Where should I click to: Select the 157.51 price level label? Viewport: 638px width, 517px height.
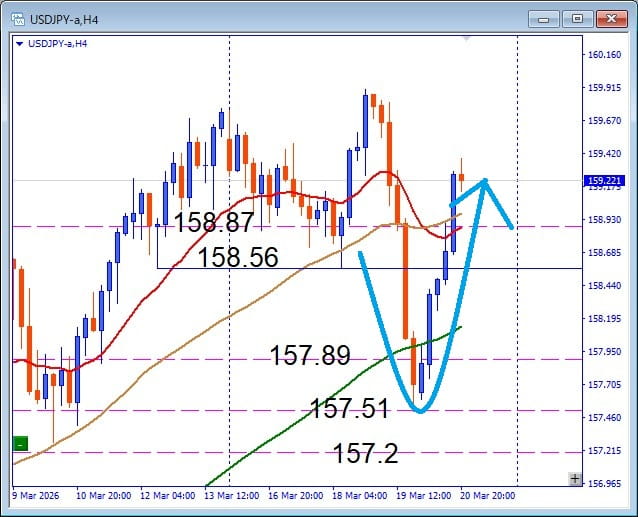click(x=349, y=408)
